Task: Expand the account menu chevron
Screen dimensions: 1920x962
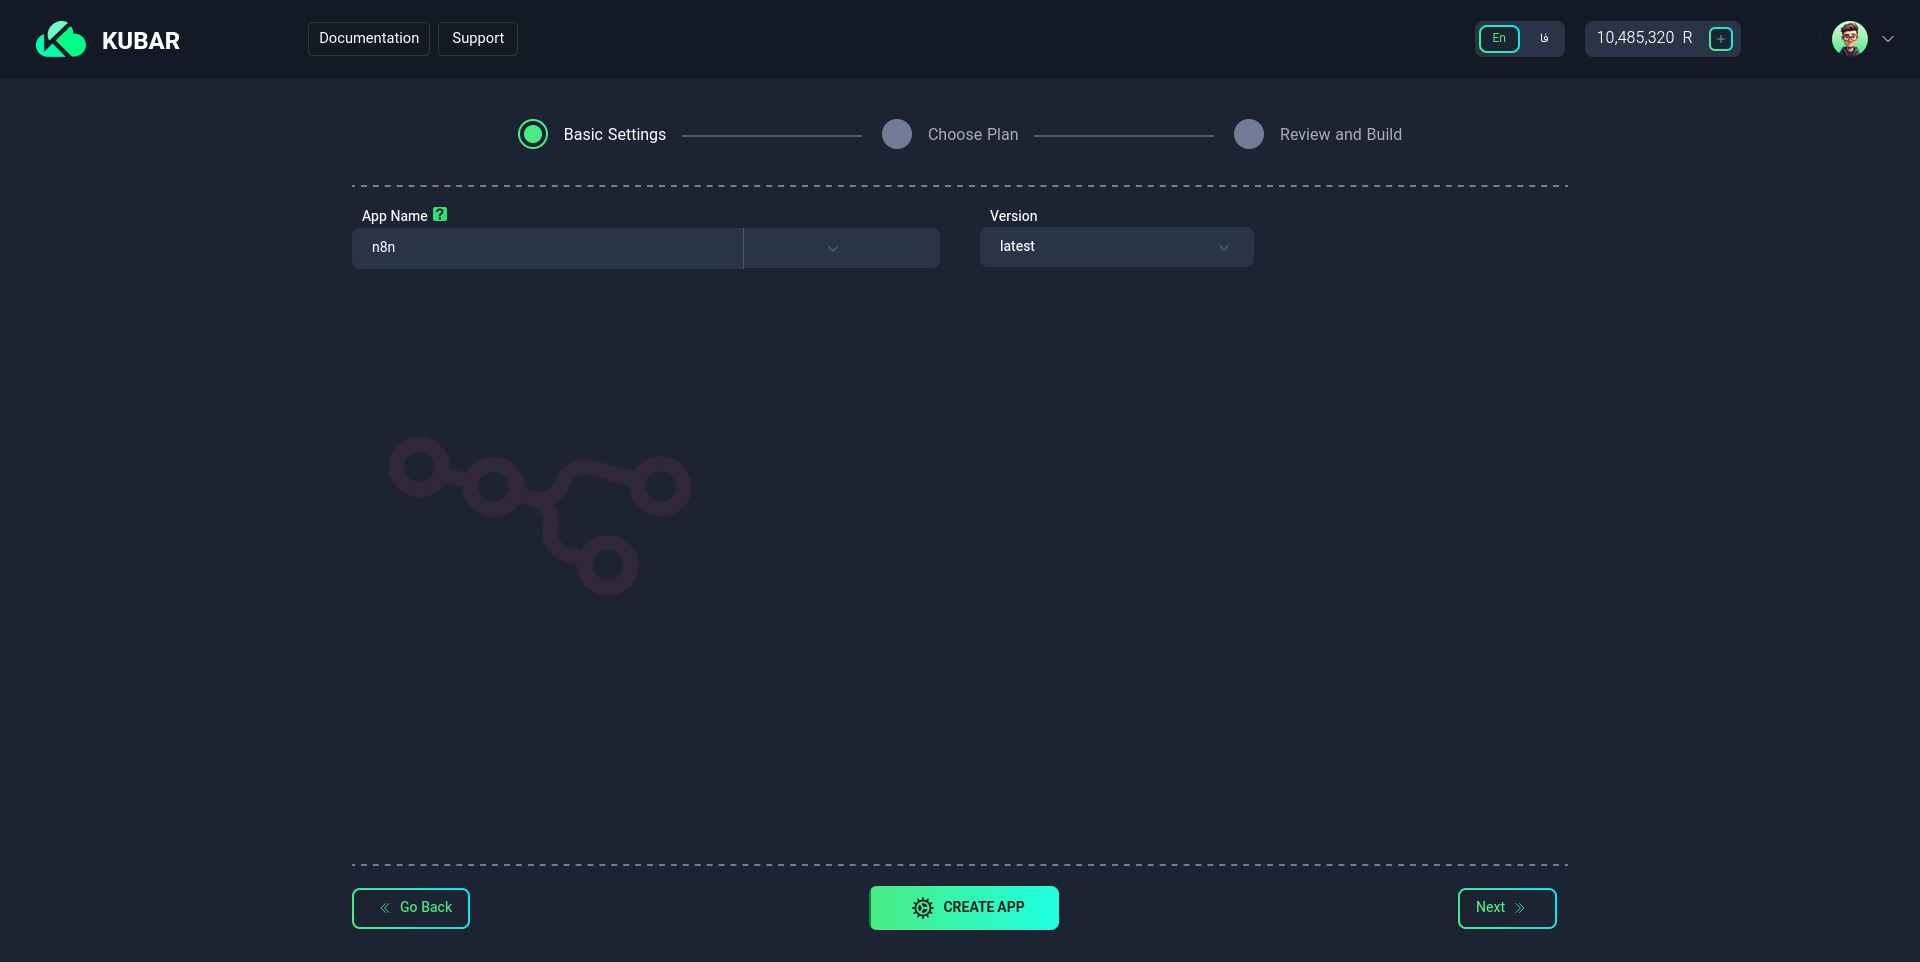Action: (1888, 39)
